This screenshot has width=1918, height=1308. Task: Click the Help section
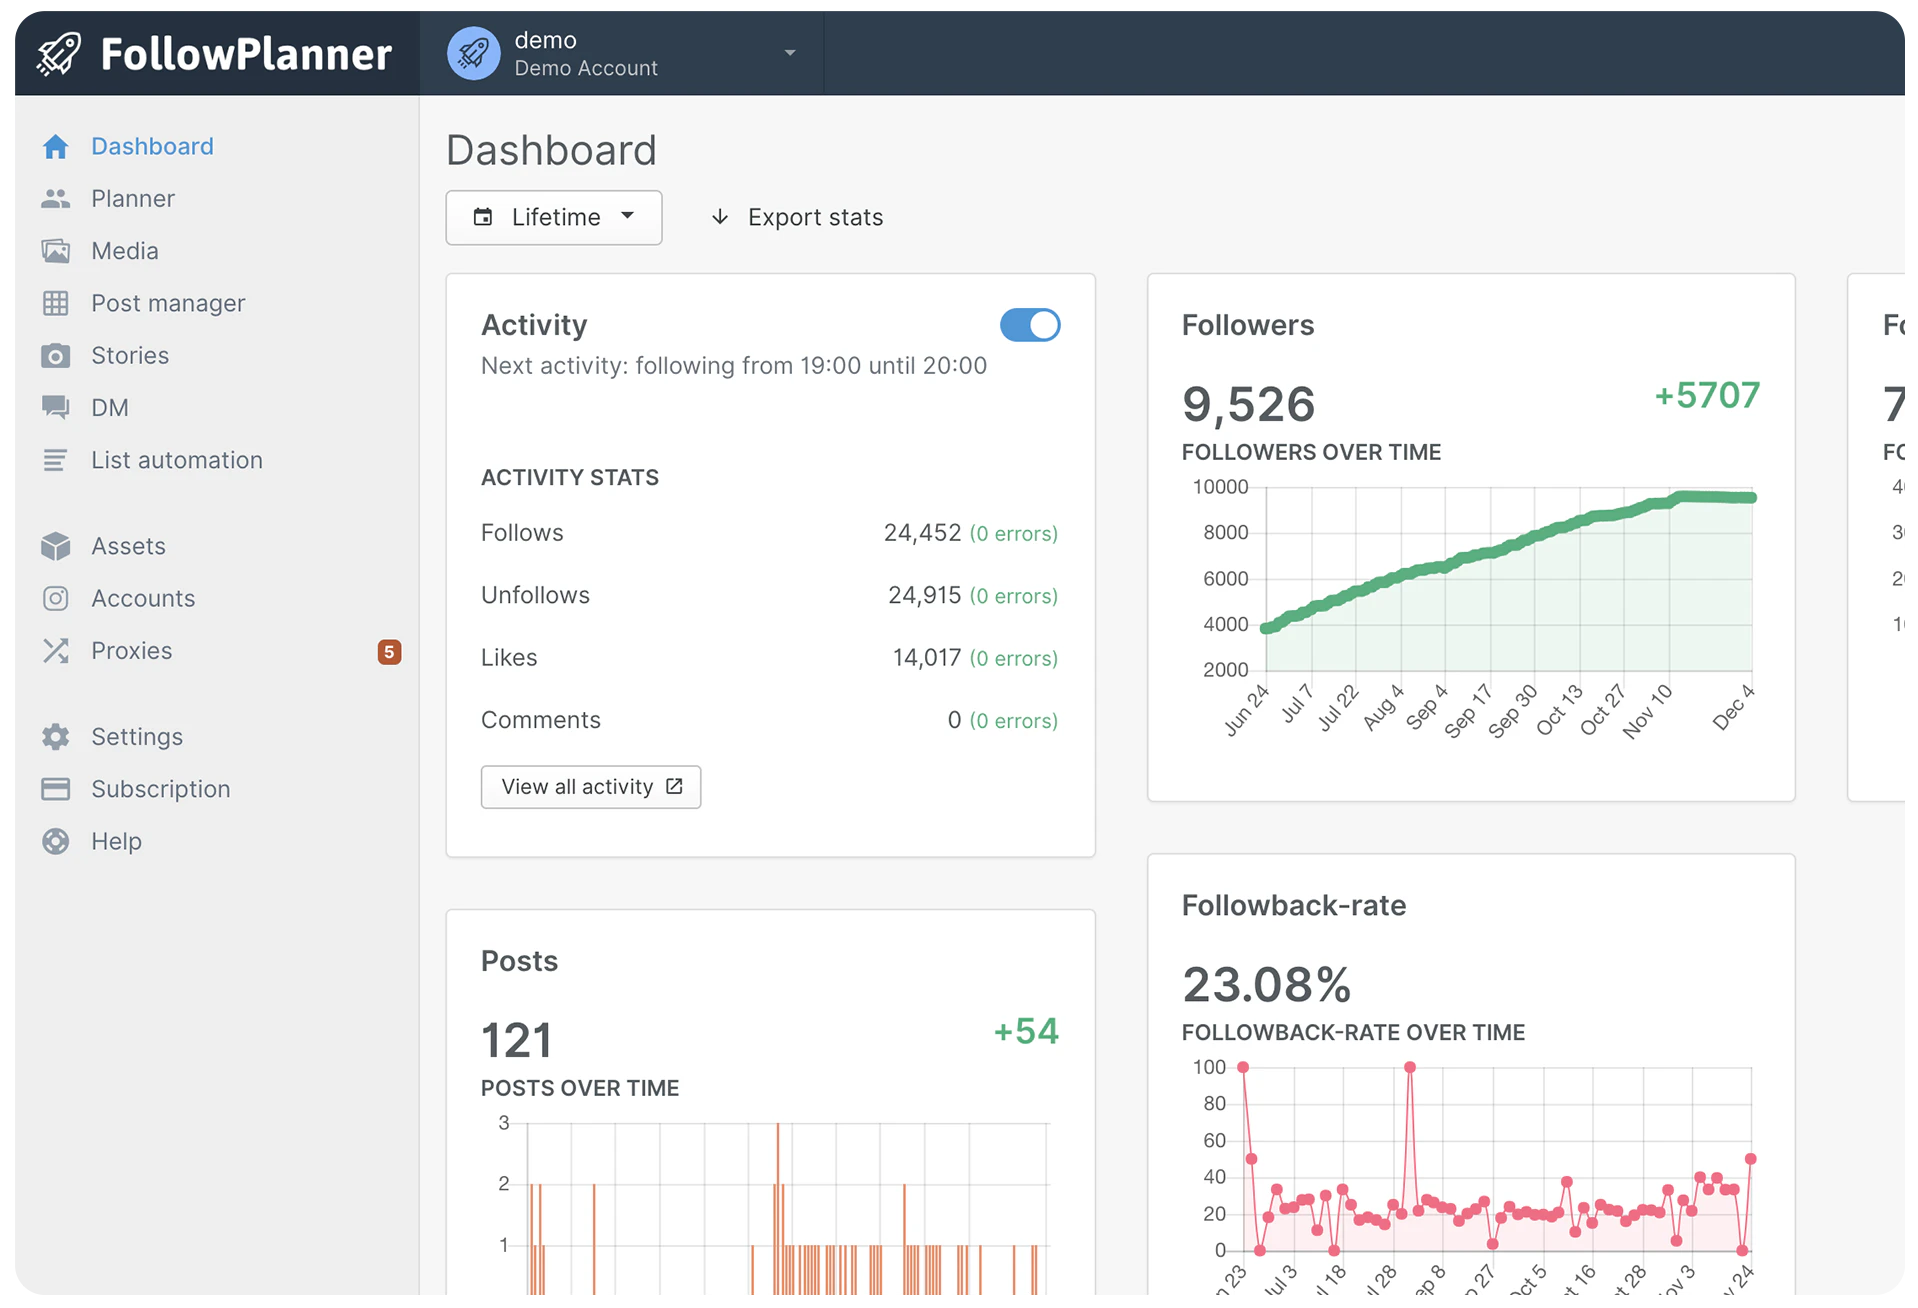(x=116, y=841)
